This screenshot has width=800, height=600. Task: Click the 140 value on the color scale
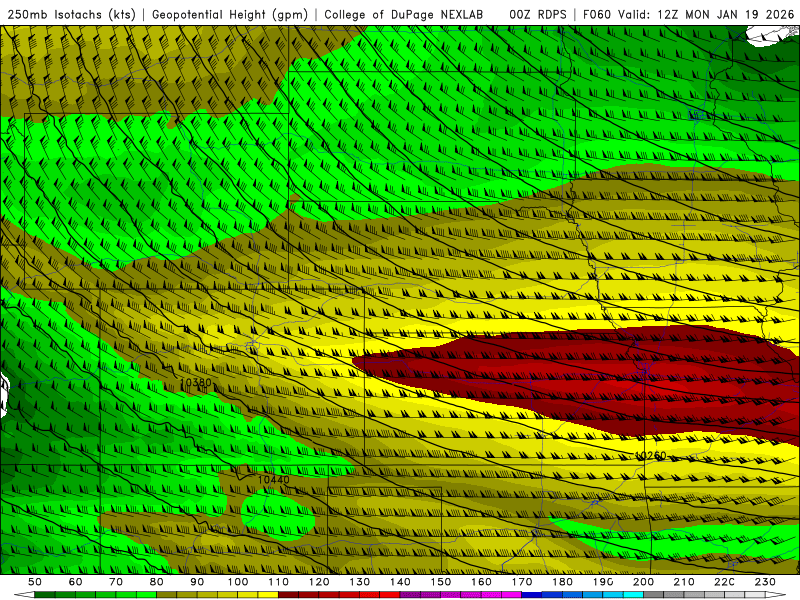[400, 582]
